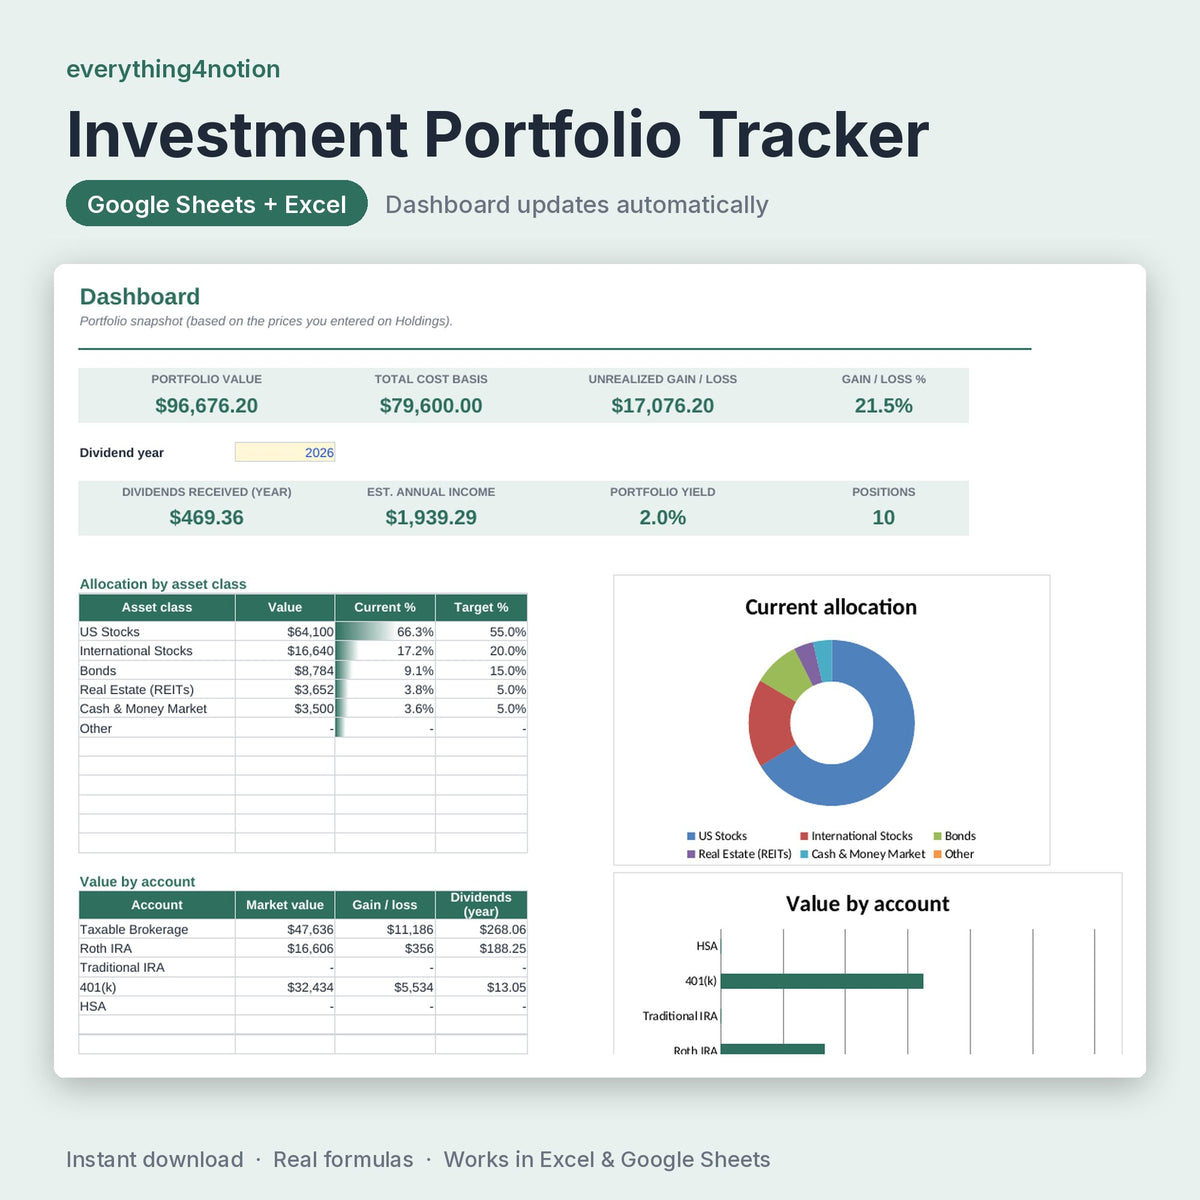Click the Current % column header

click(x=385, y=607)
